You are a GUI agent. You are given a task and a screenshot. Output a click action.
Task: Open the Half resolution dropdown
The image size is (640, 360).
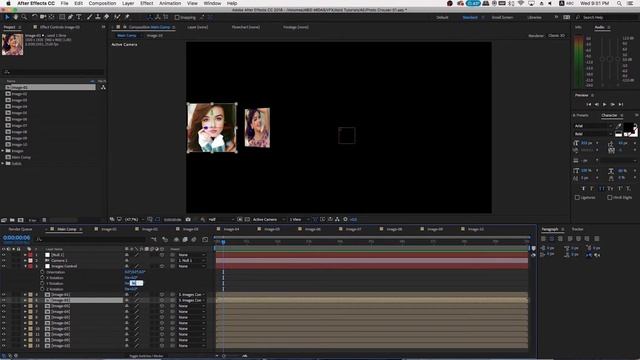221,220
